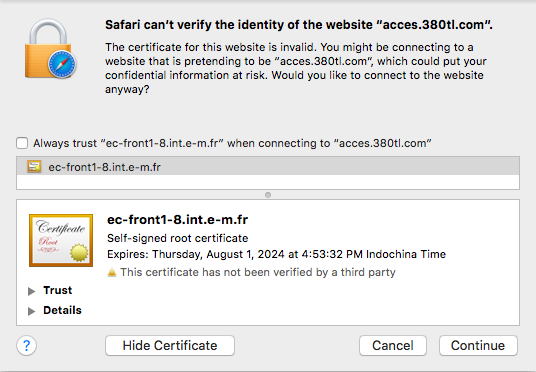
Task: Click the yellow warning triangle icon
Action: [x=112, y=273]
